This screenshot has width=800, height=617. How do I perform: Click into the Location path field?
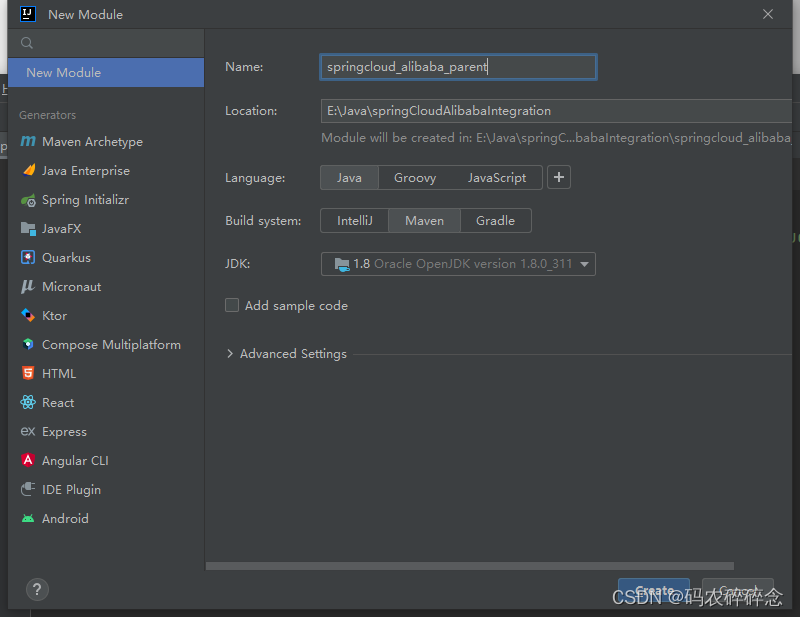[x=556, y=111]
